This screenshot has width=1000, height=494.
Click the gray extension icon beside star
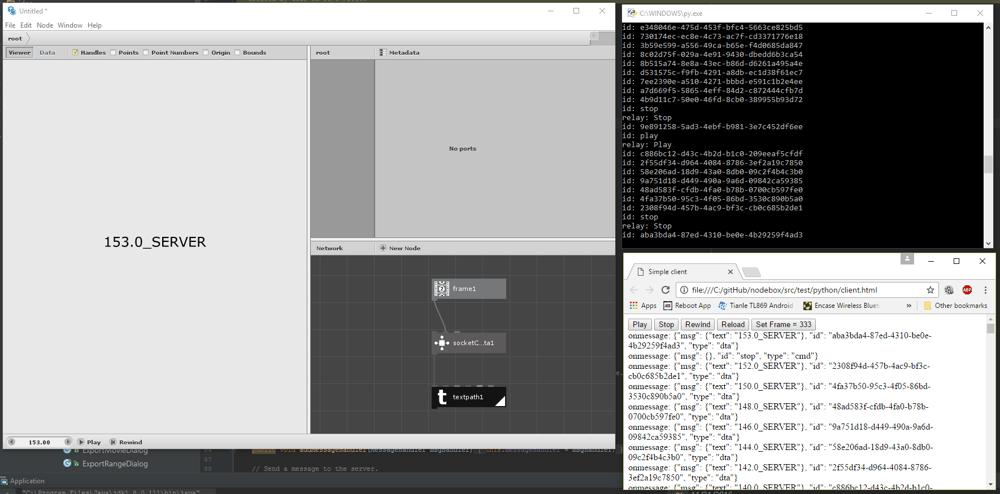click(950, 289)
